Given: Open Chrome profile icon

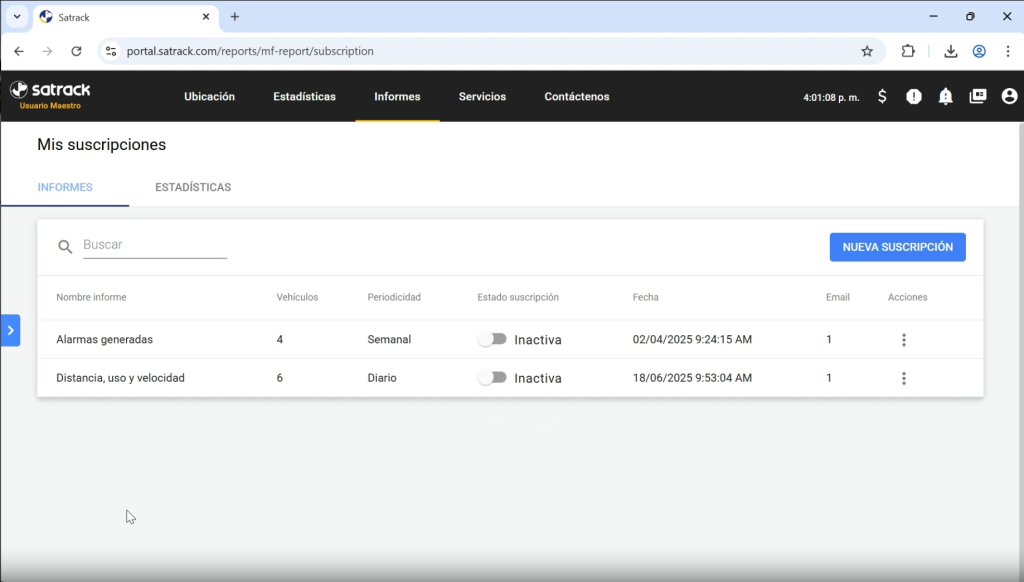Looking at the screenshot, I should tap(979, 51).
